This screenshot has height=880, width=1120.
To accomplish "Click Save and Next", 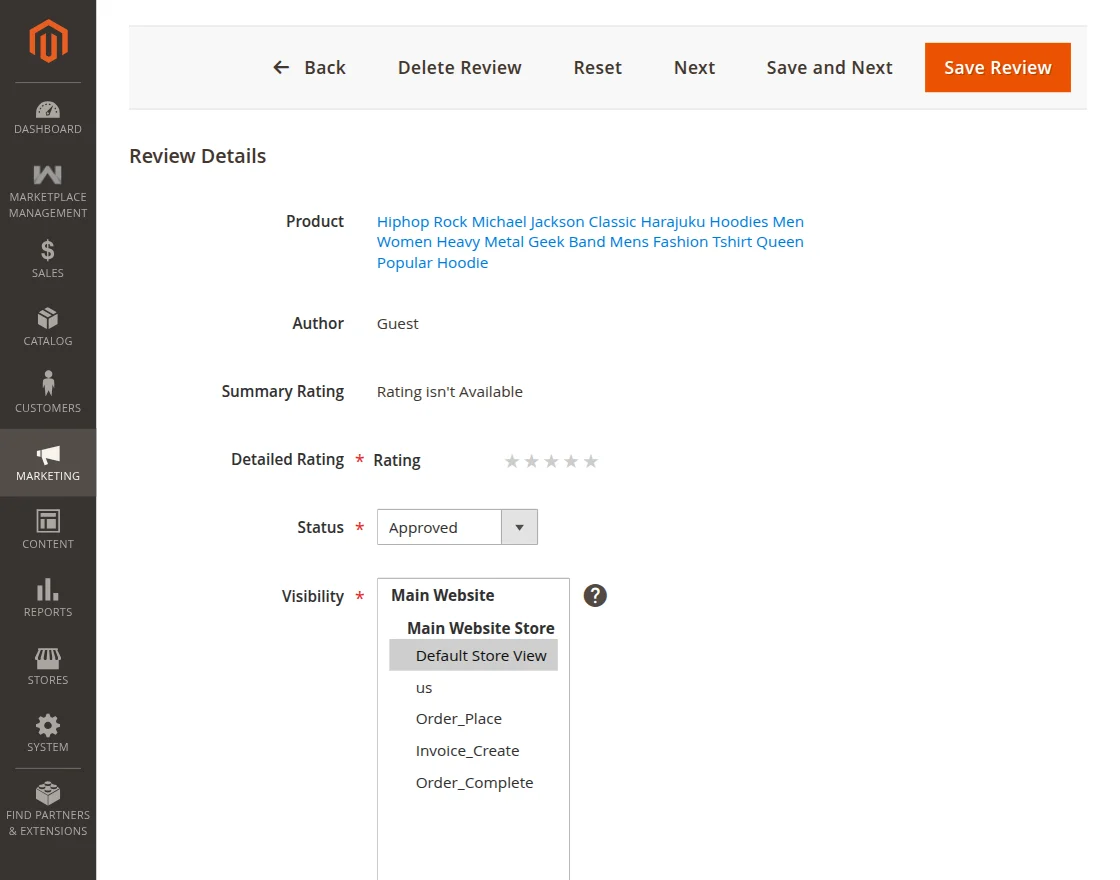I will 829,67.
